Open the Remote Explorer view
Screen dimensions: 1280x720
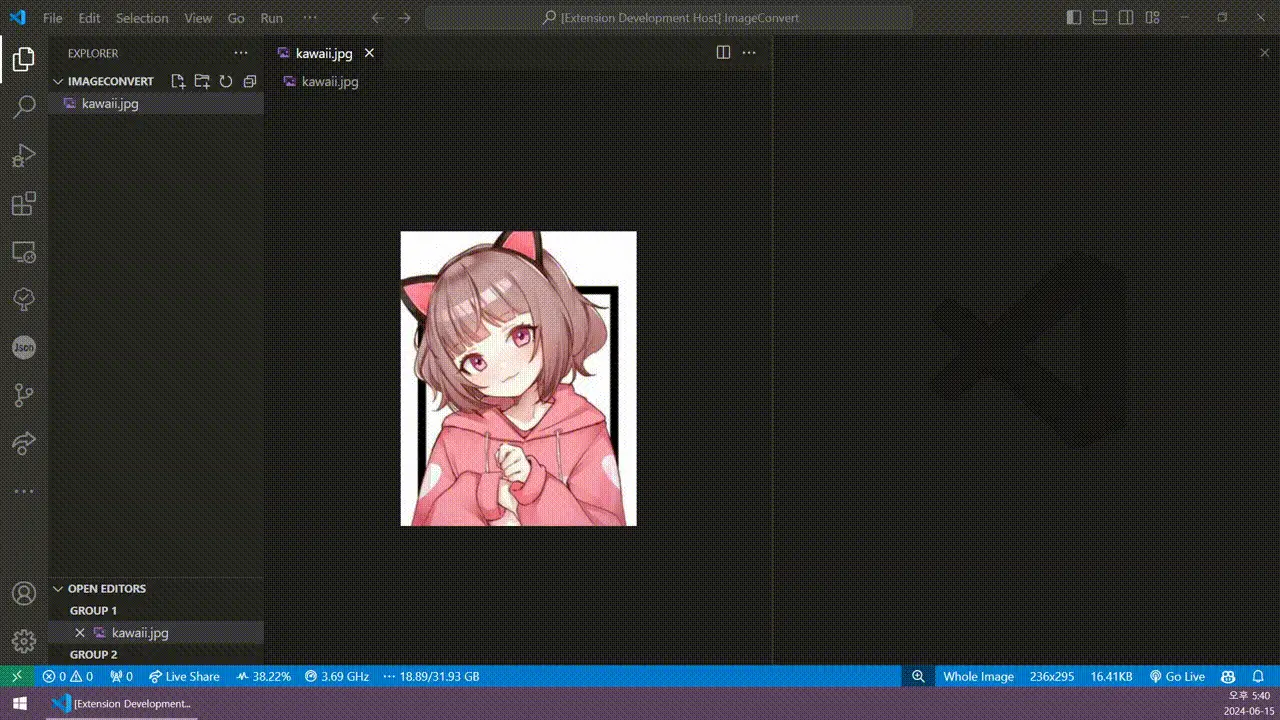[24, 251]
